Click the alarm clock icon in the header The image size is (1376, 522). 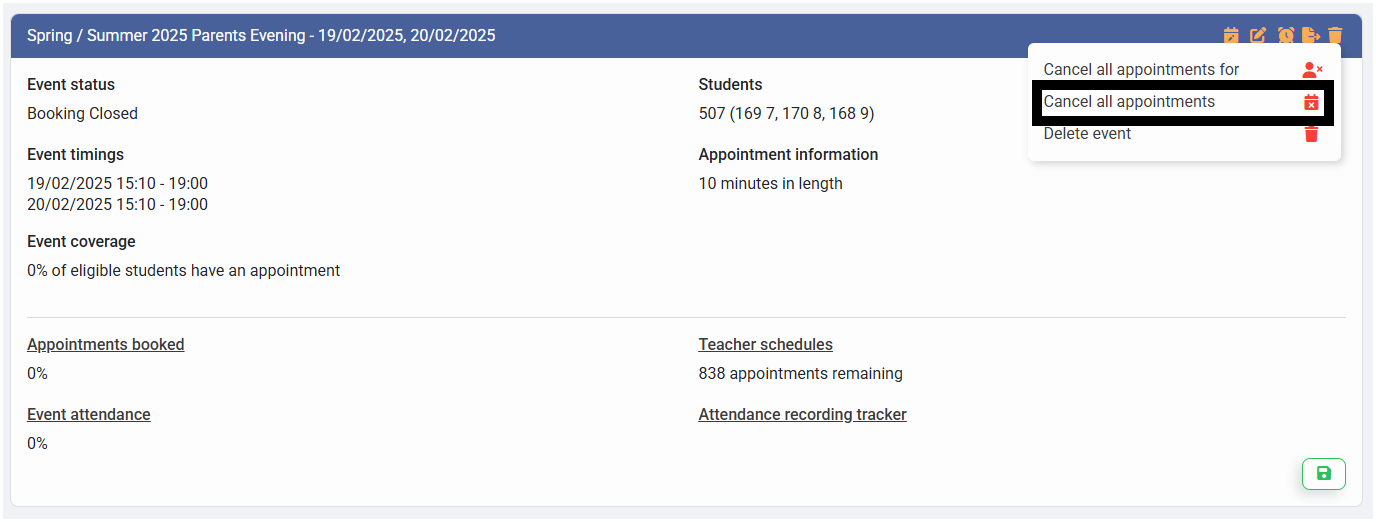pyautogui.click(x=1285, y=35)
